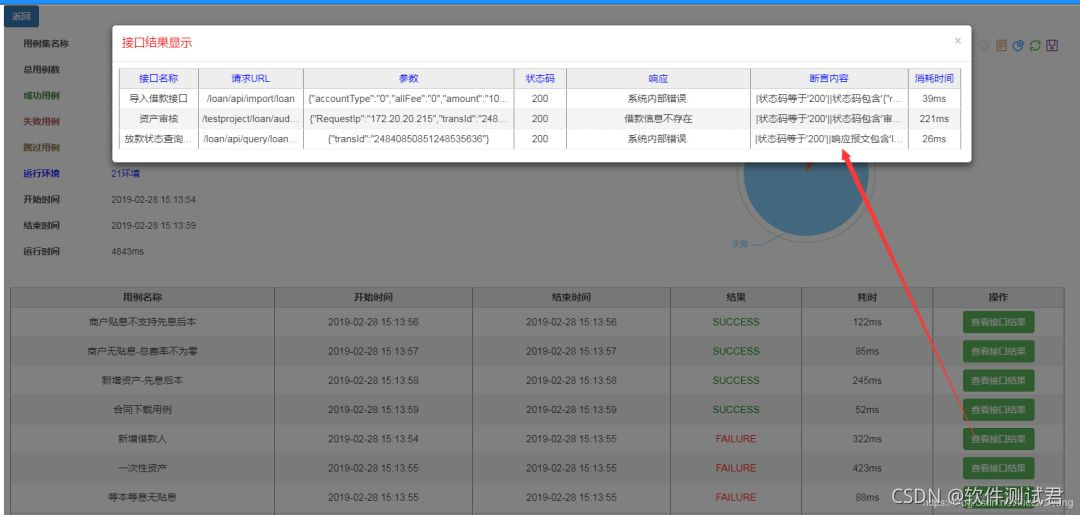1080x515 pixels.
Task: Click the 用例名称 table header
Action: [x=143, y=297]
